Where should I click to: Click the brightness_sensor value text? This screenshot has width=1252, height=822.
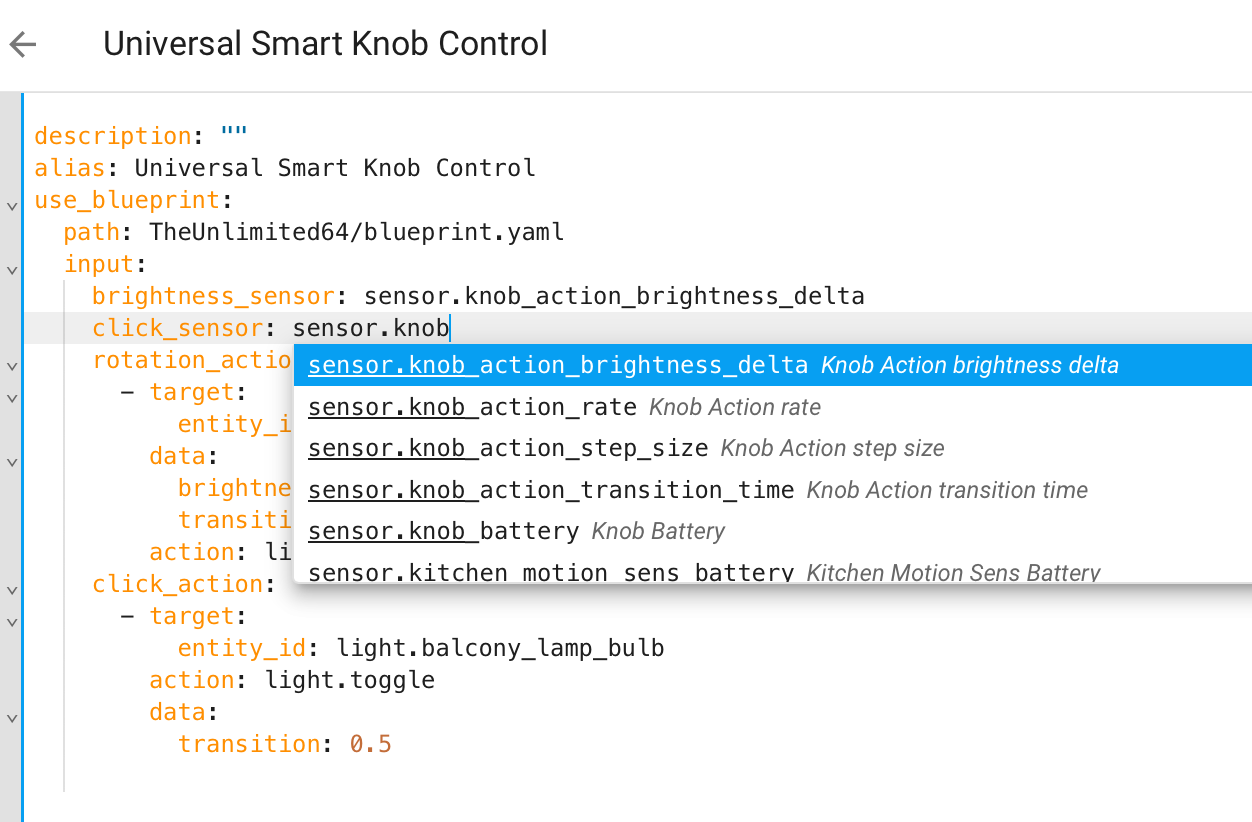coord(614,296)
